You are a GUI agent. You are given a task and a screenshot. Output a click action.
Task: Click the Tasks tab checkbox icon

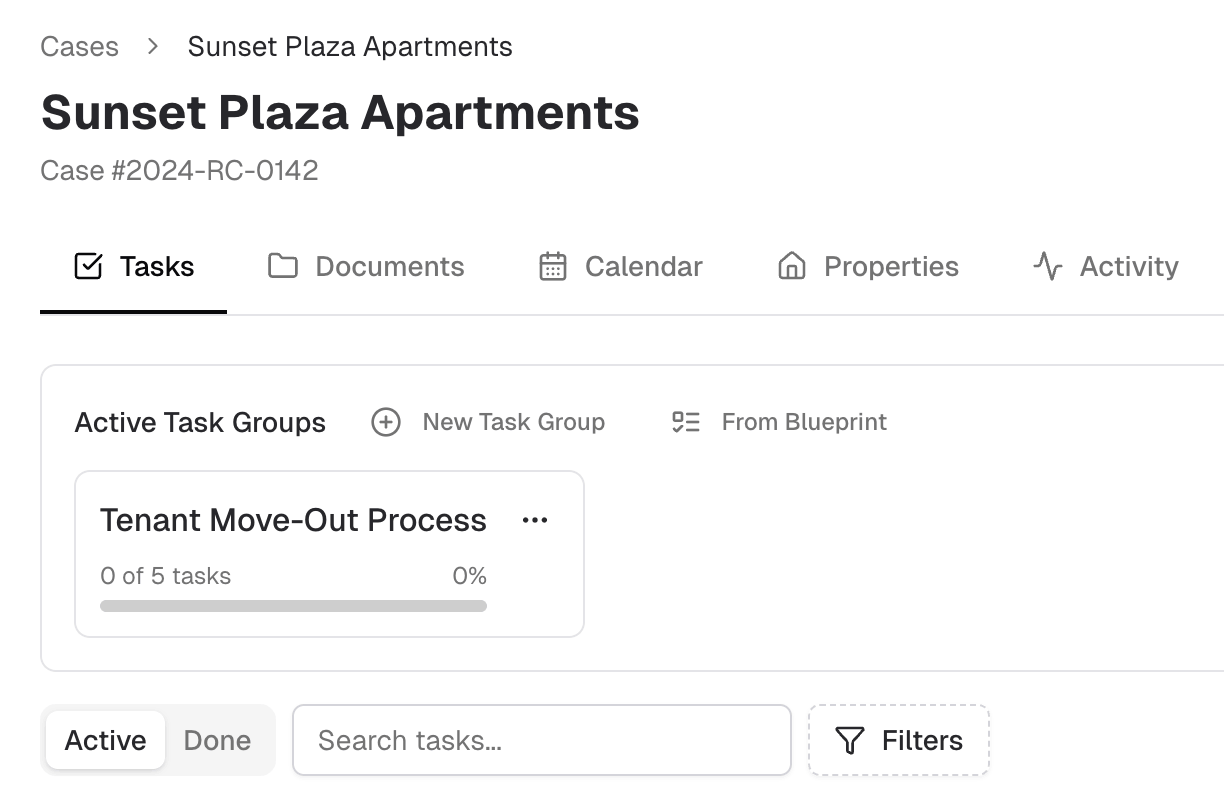(x=89, y=266)
